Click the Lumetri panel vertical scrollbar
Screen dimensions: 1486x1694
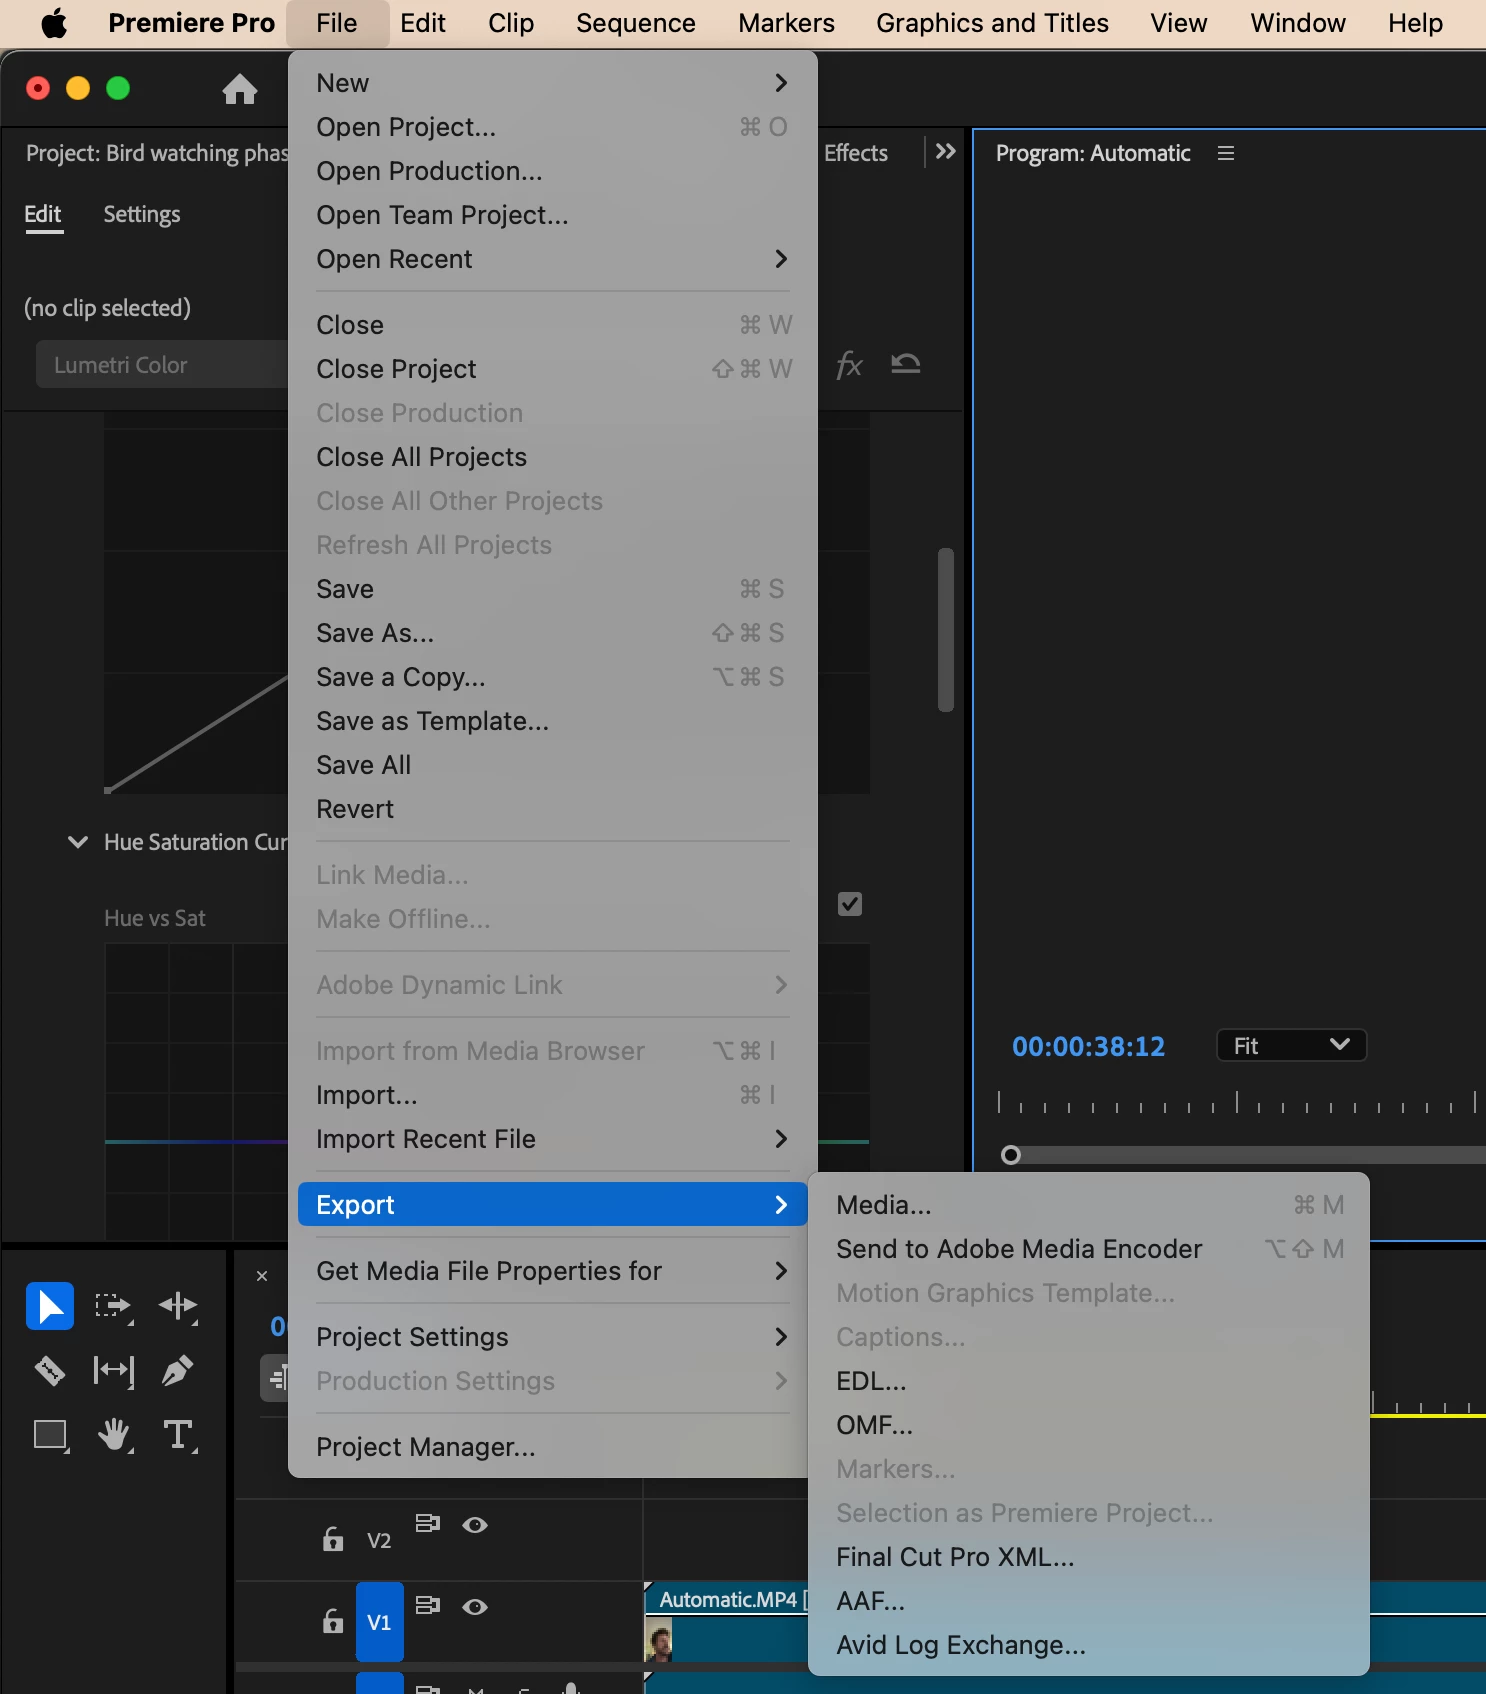pos(946,630)
